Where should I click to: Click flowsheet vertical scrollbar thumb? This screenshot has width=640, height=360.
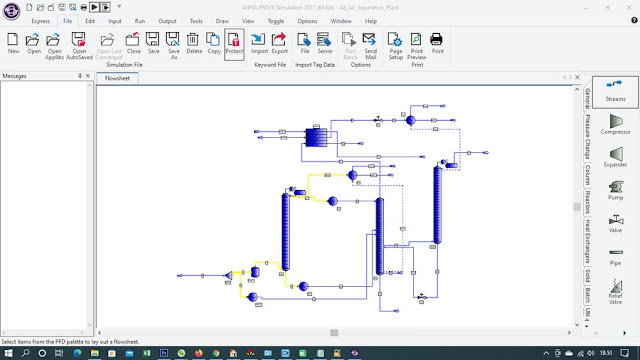click(577, 207)
